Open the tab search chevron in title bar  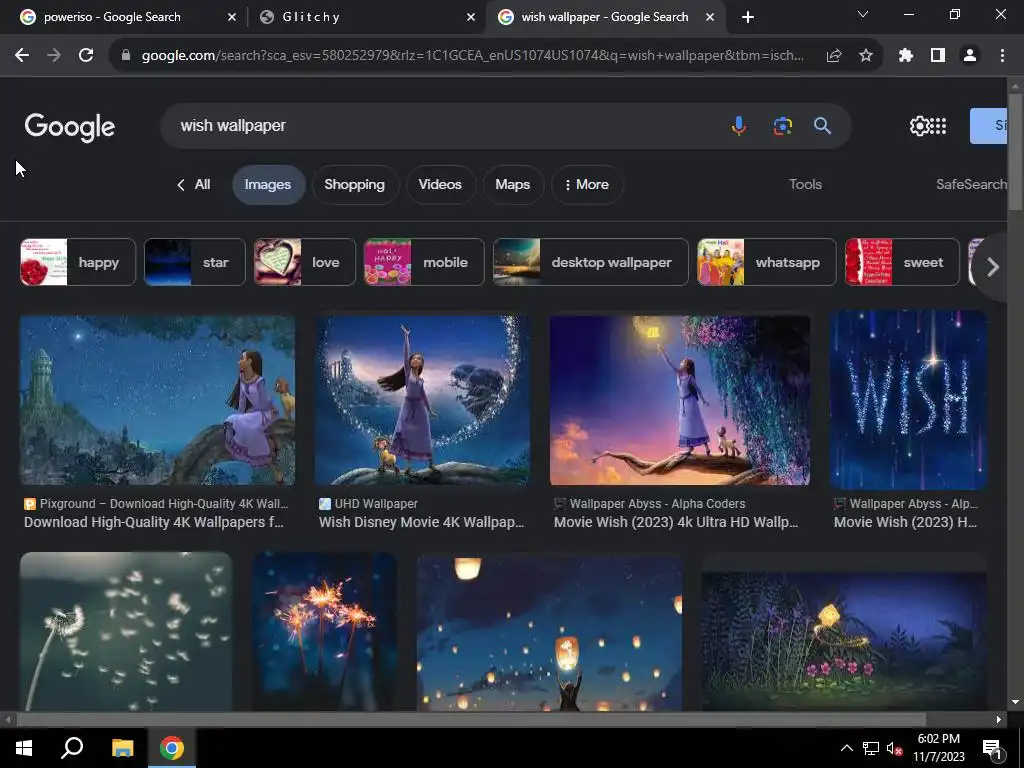[863, 14]
